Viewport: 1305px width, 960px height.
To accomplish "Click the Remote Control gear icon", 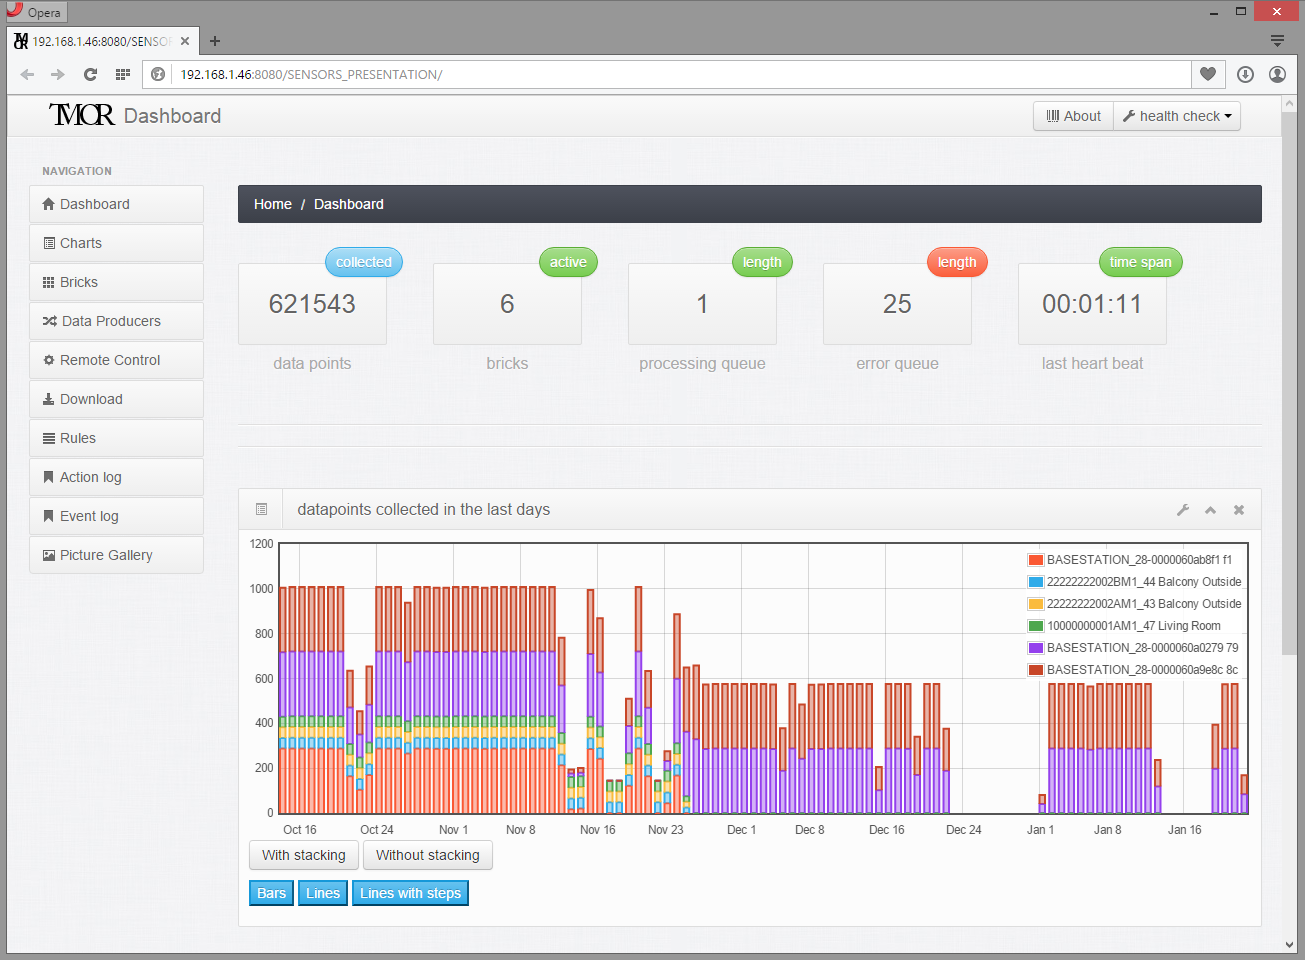I will coord(49,360).
